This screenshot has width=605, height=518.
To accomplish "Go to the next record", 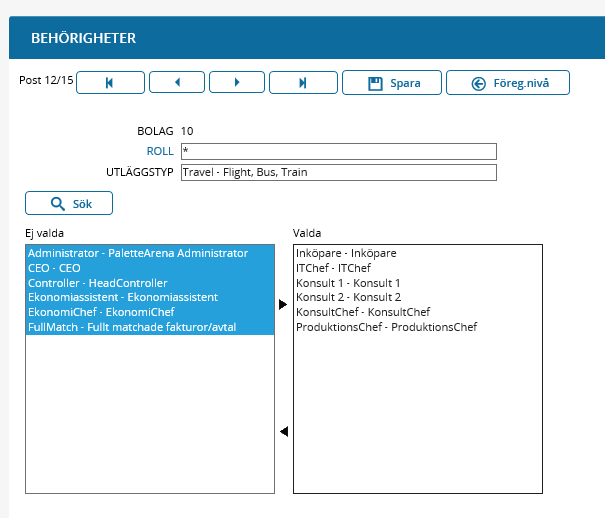I will pos(237,82).
